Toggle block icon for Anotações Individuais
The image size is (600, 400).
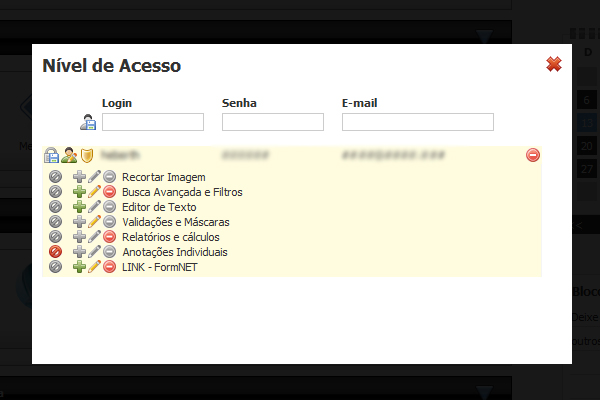55,252
